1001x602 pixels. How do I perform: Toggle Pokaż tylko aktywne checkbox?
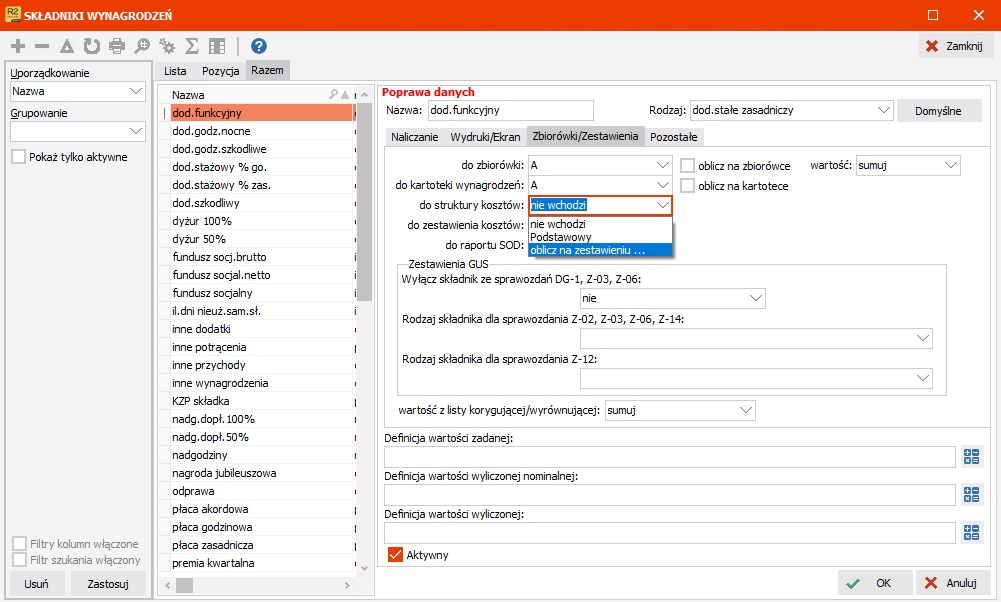click(19, 157)
